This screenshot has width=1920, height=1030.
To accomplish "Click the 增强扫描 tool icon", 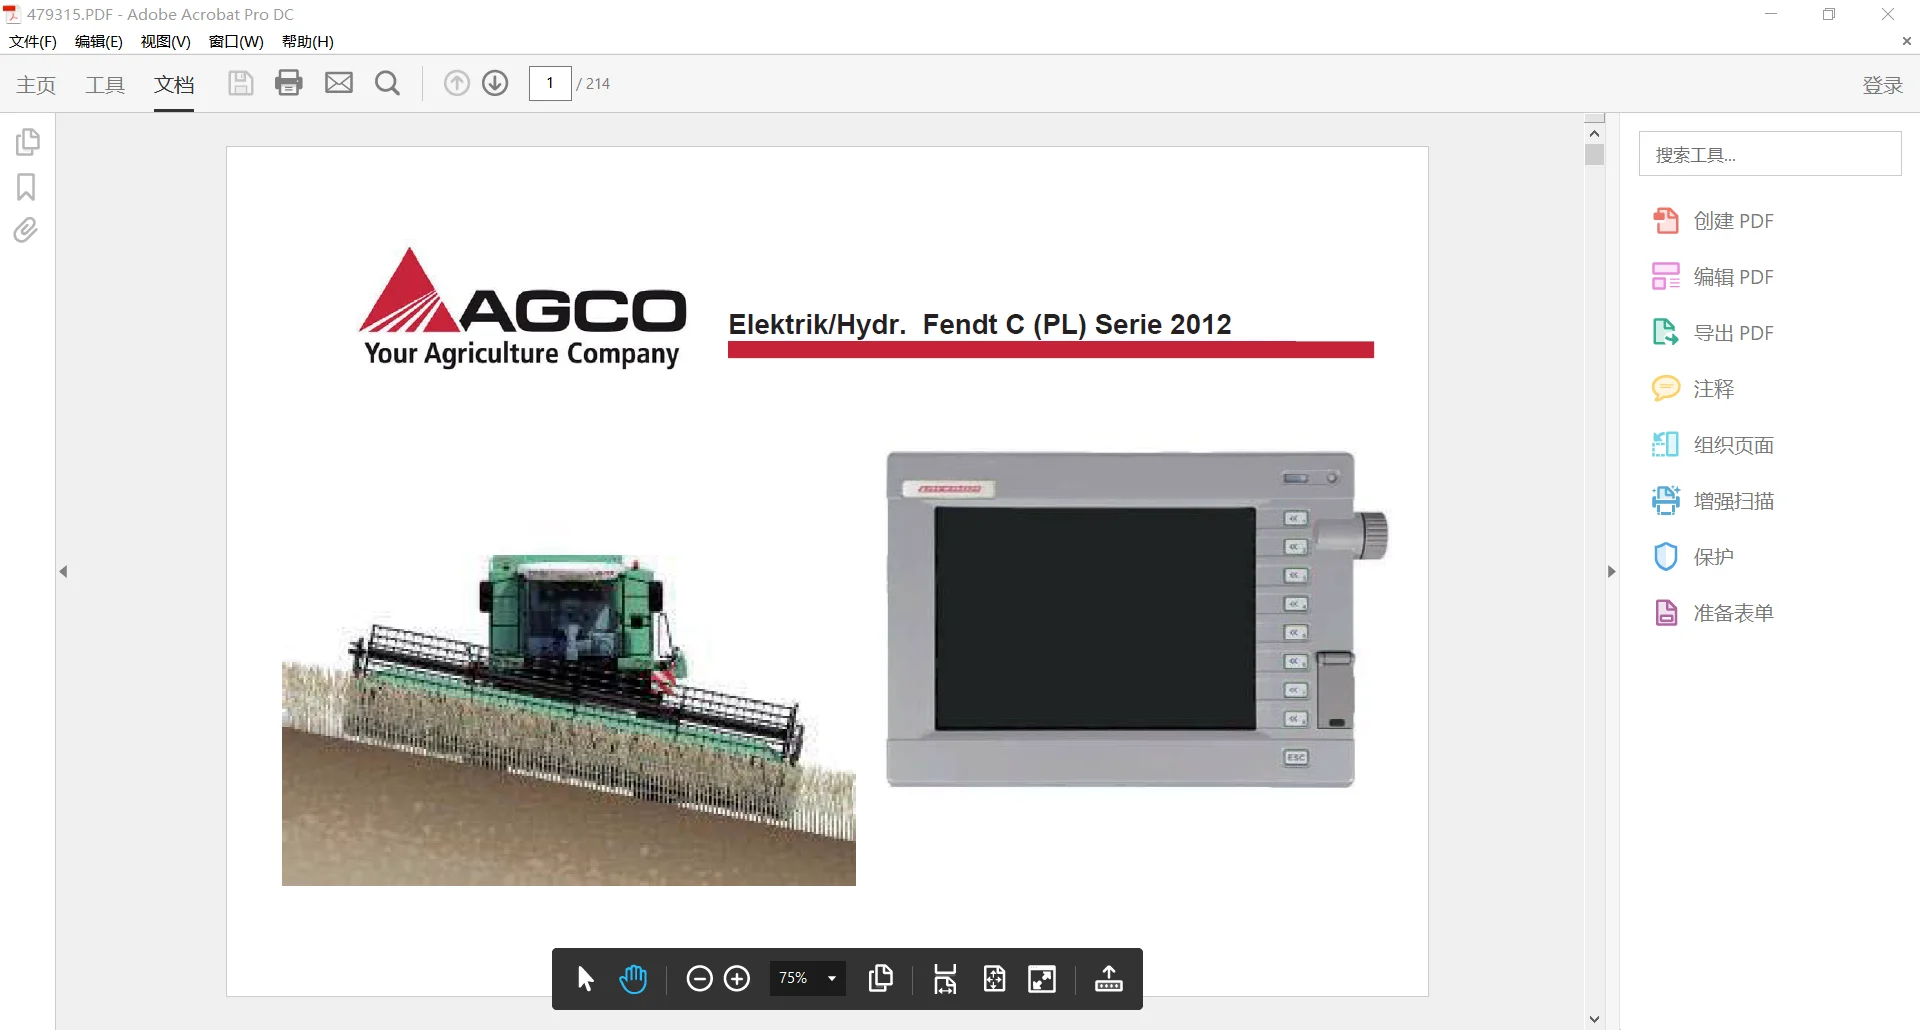I will tap(1666, 501).
